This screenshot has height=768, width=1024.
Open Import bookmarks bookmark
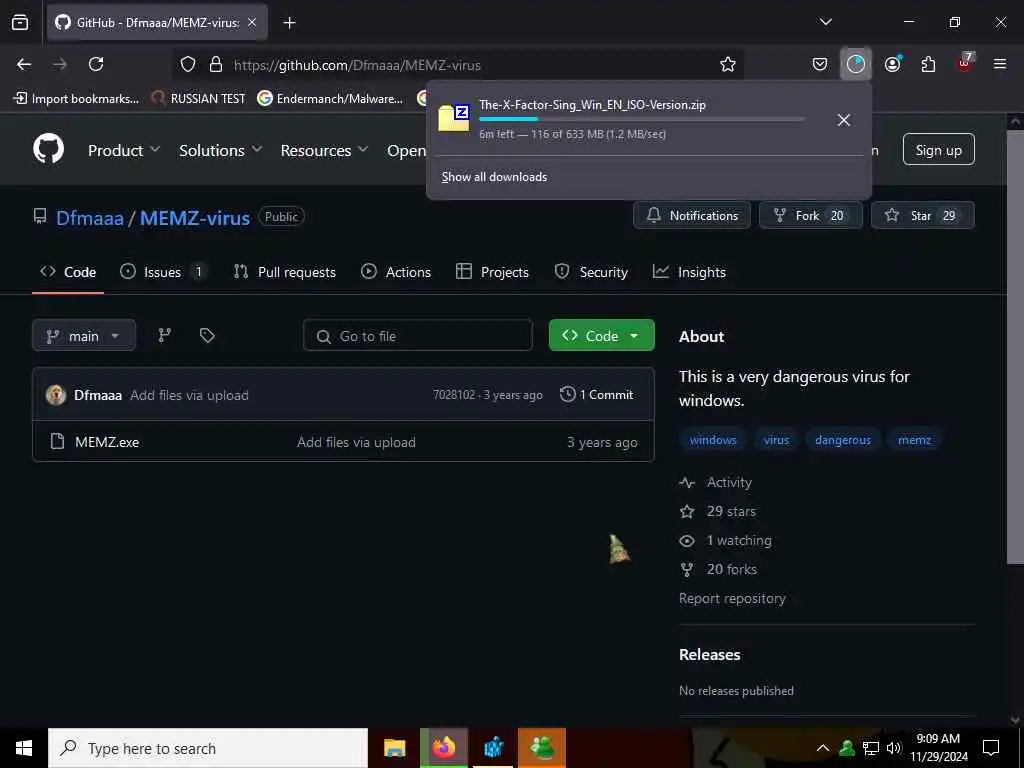76,99
